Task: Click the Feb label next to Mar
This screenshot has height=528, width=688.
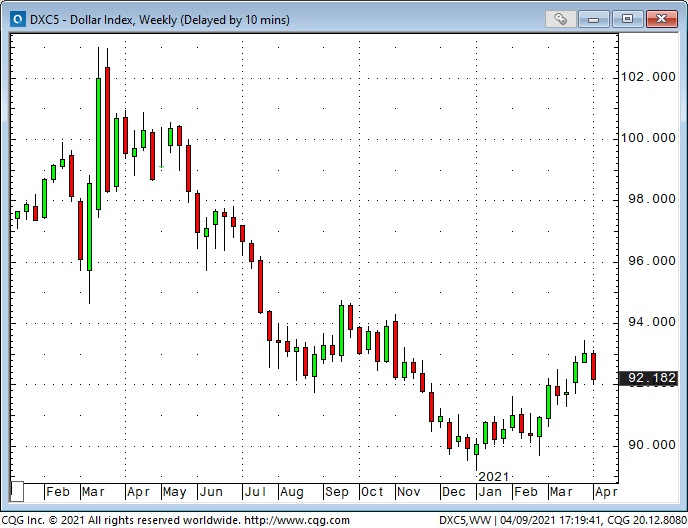Action: pos(58,492)
